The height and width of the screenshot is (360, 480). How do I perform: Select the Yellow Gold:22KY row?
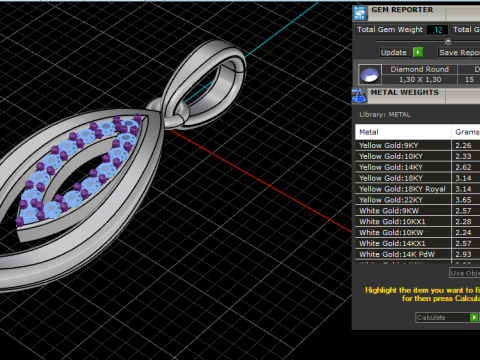pos(418,200)
